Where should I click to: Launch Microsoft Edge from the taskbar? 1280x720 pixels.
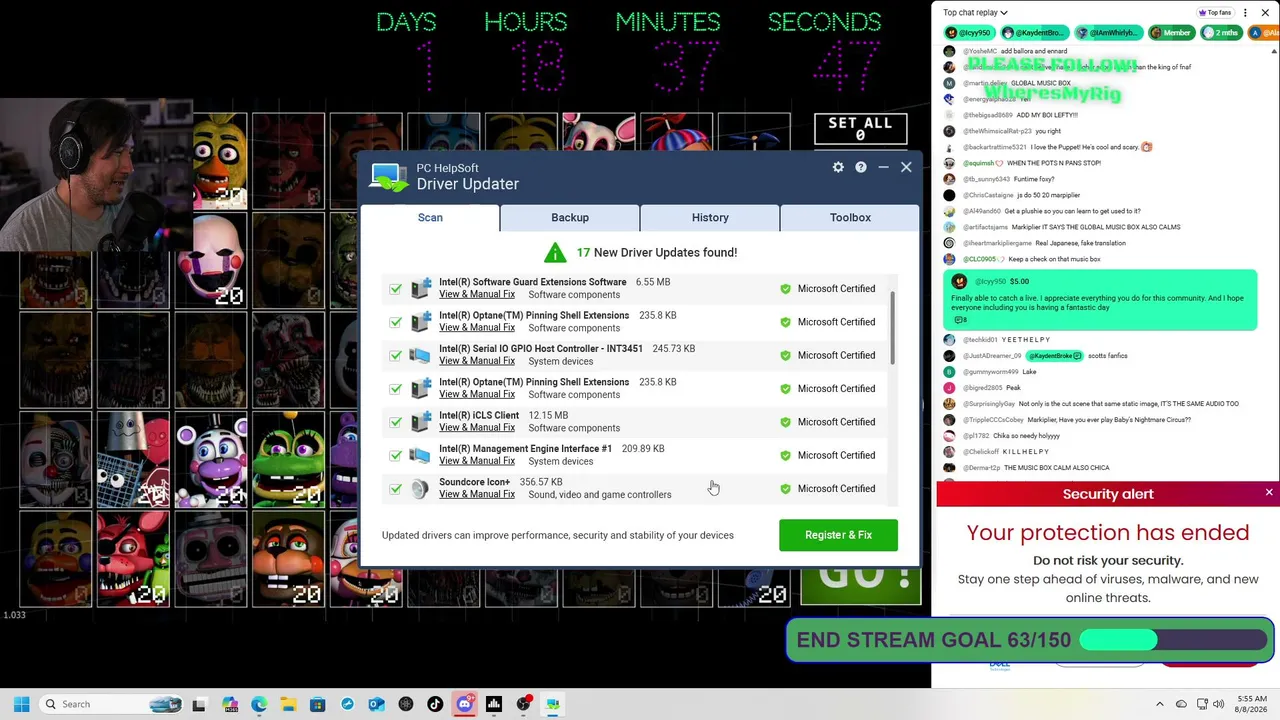click(x=259, y=704)
